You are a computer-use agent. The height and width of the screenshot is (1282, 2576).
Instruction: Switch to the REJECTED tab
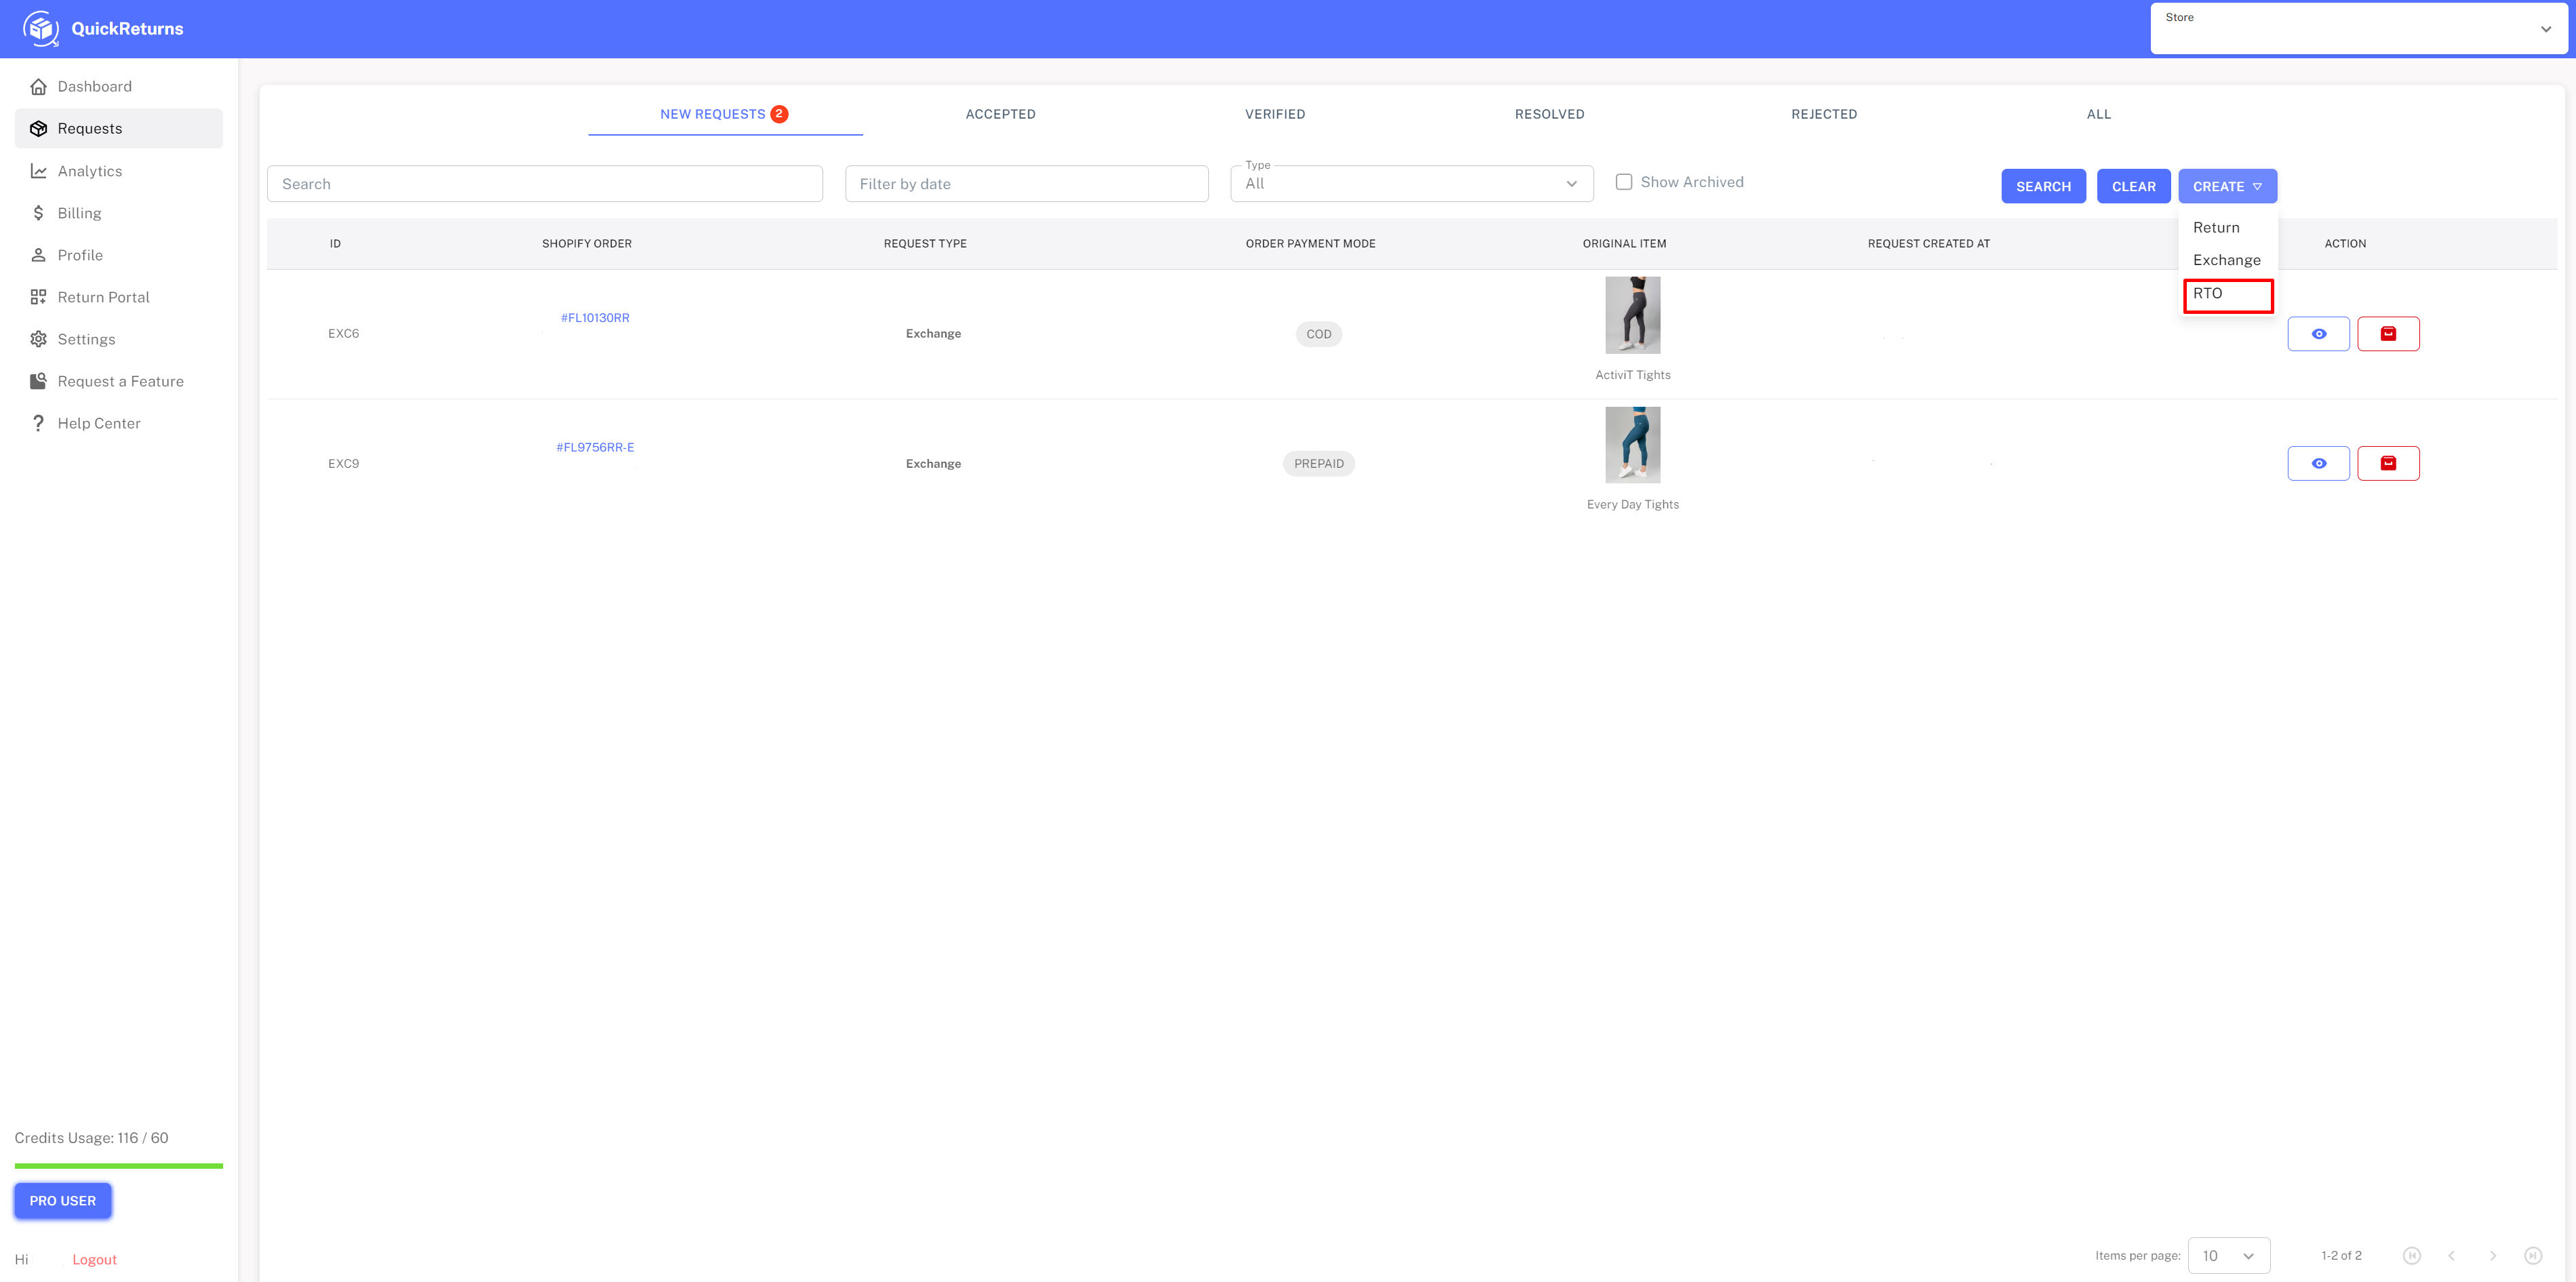coord(1823,114)
